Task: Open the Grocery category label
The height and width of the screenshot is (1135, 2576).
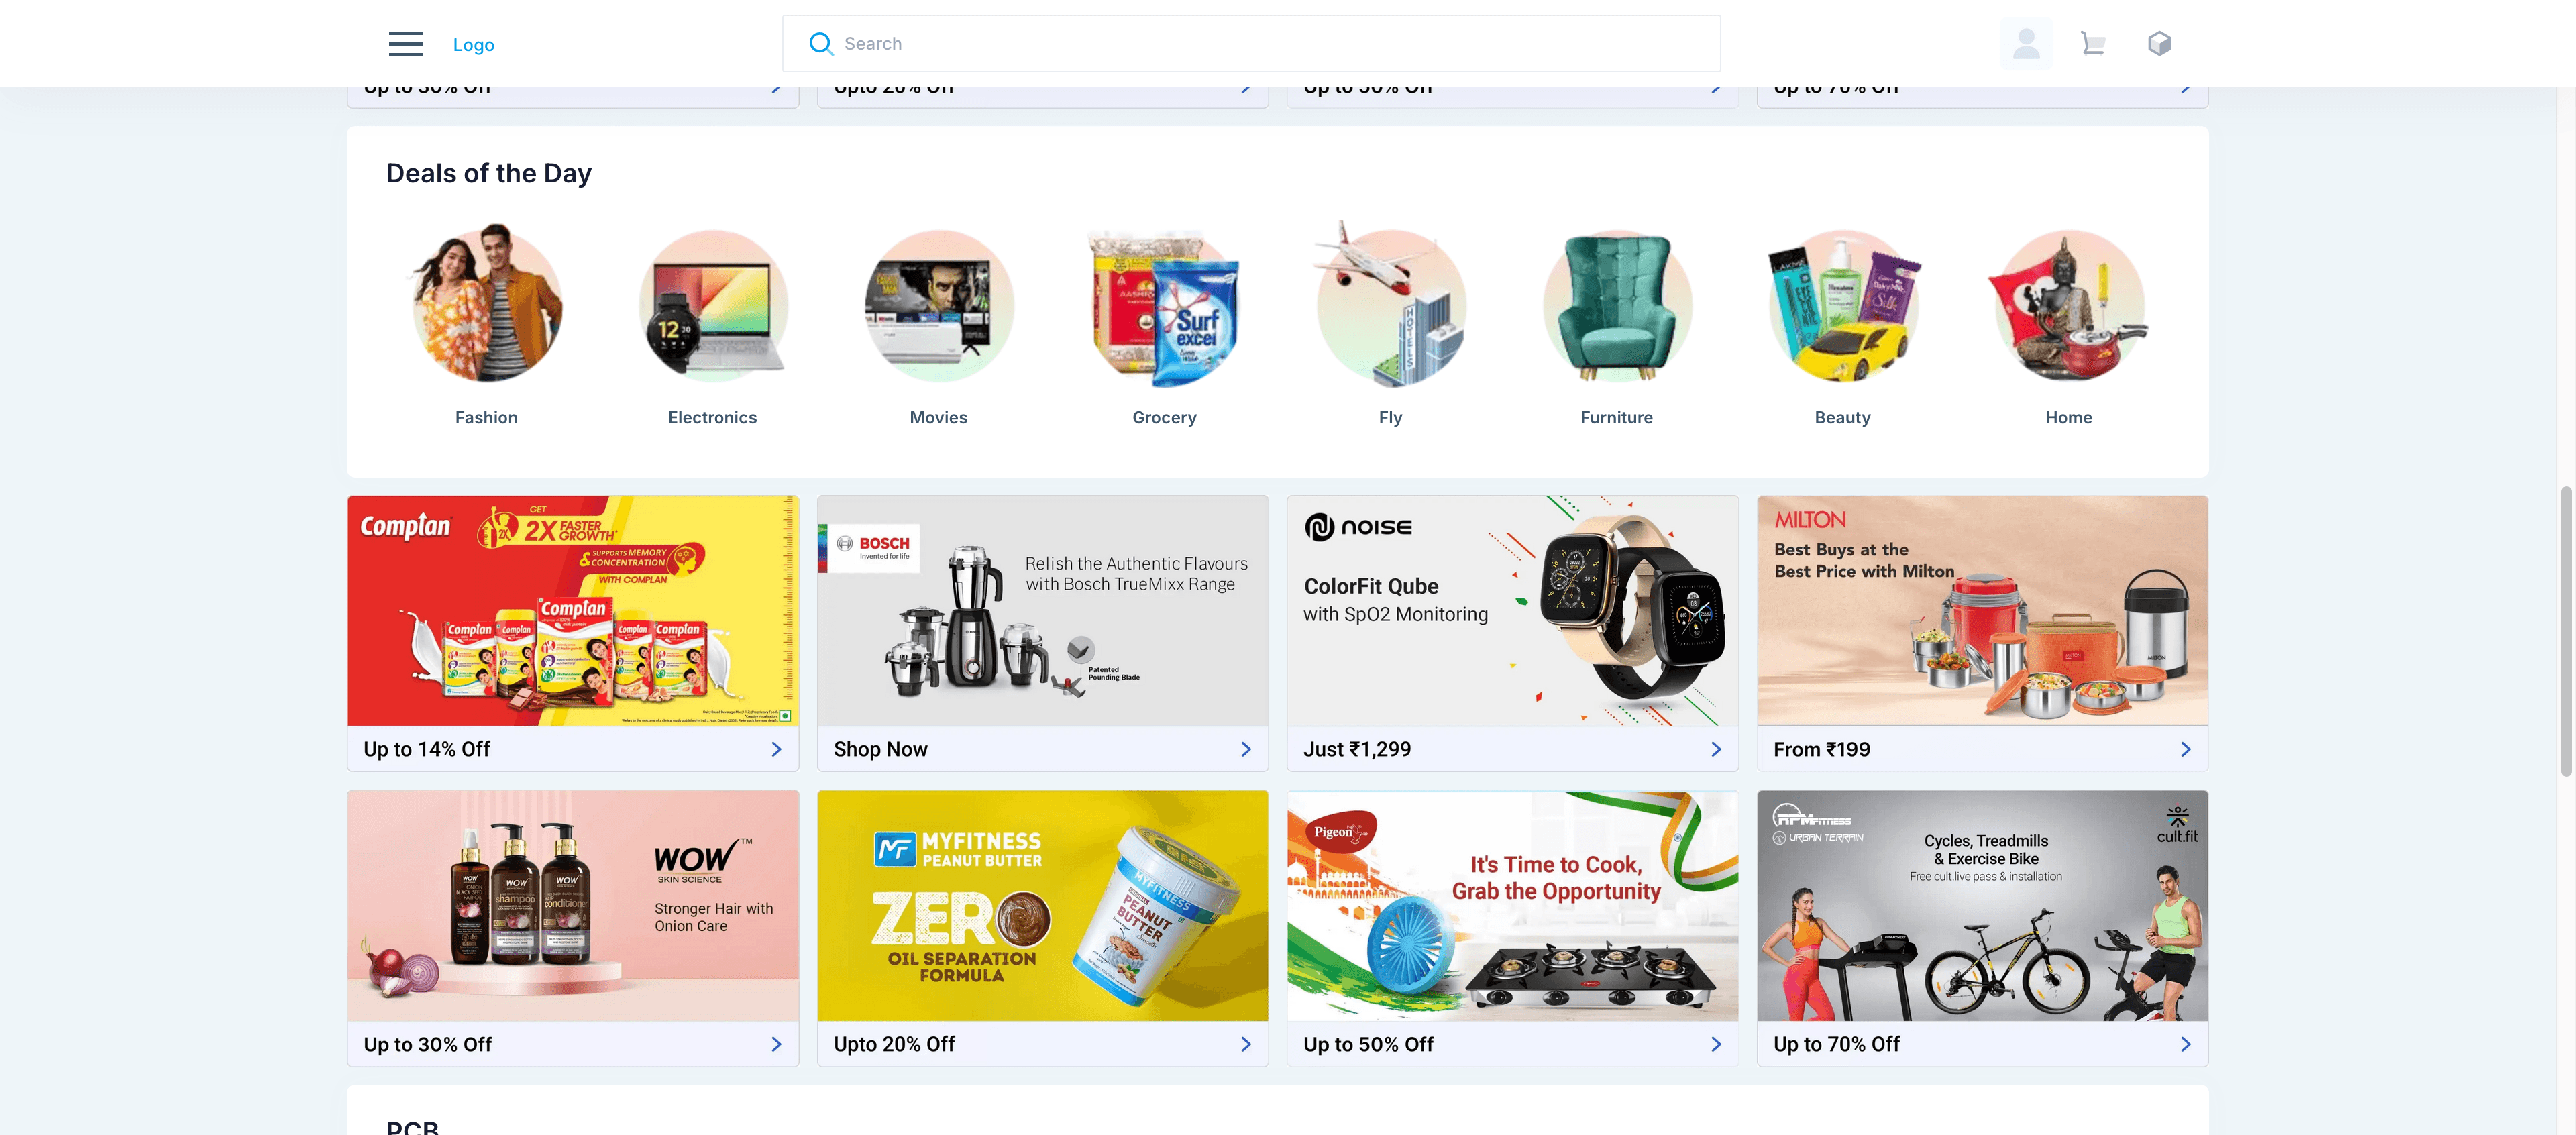Action: coord(1164,417)
